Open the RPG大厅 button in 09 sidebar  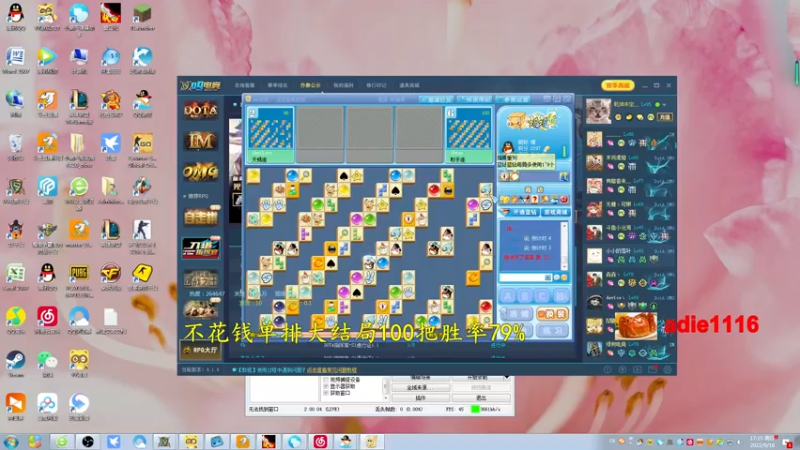coord(201,350)
